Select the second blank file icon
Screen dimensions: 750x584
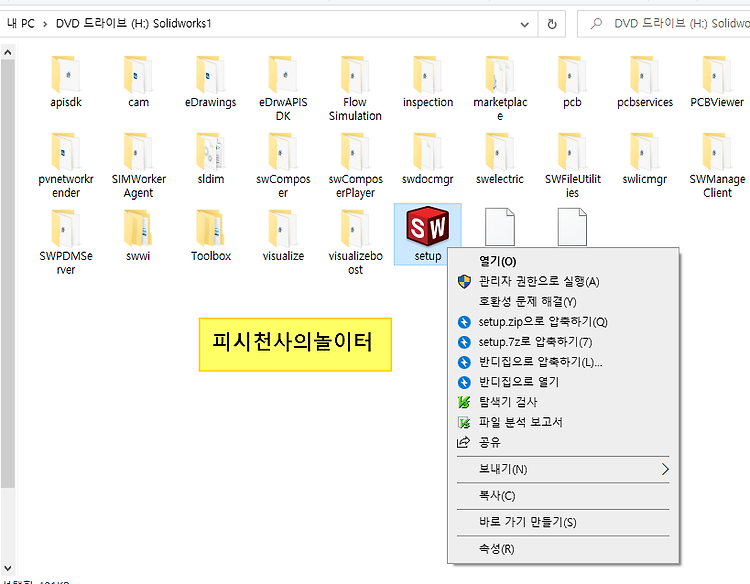[572, 227]
